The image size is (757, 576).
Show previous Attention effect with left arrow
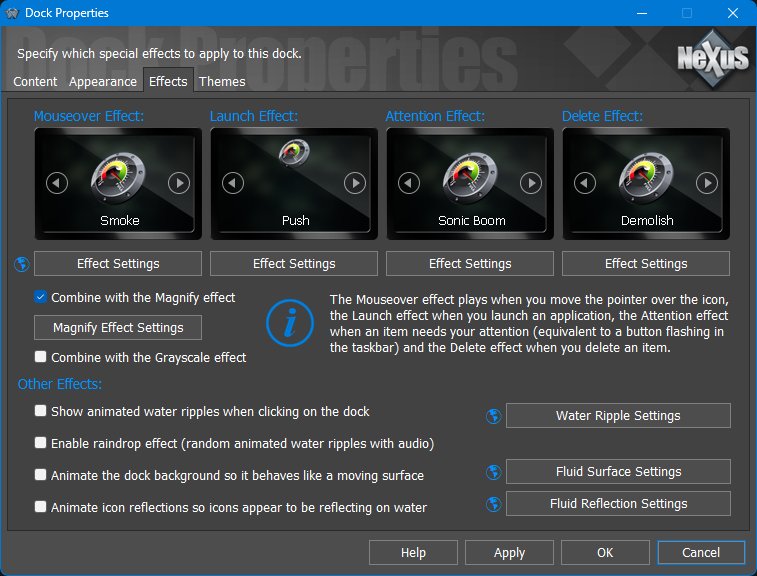(x=409, y=183)
